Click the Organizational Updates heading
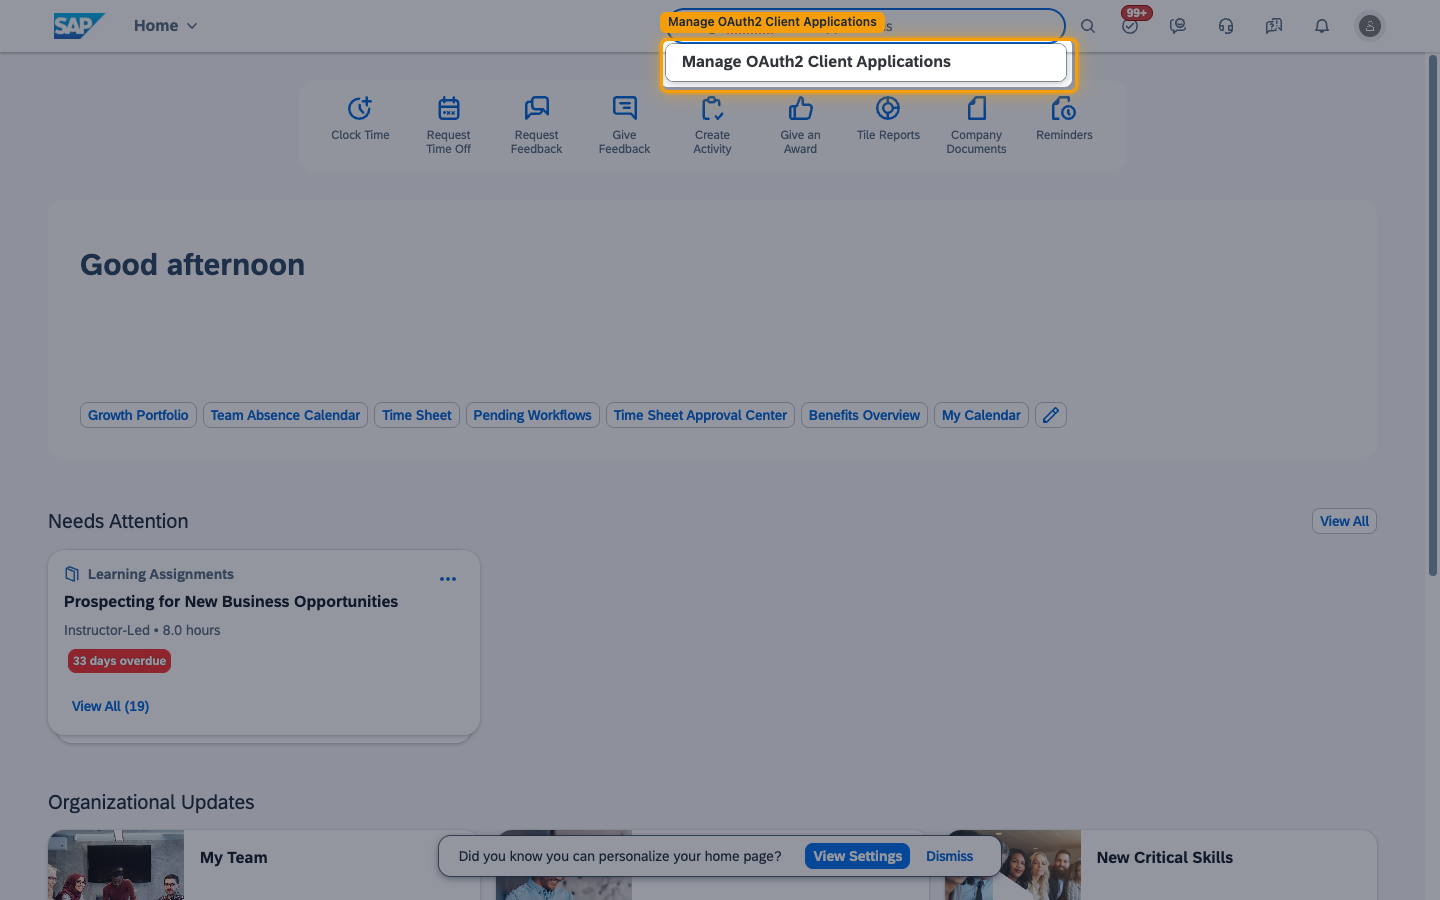The width and height of the screenshot is (1440, 900). tap(151, 802)
